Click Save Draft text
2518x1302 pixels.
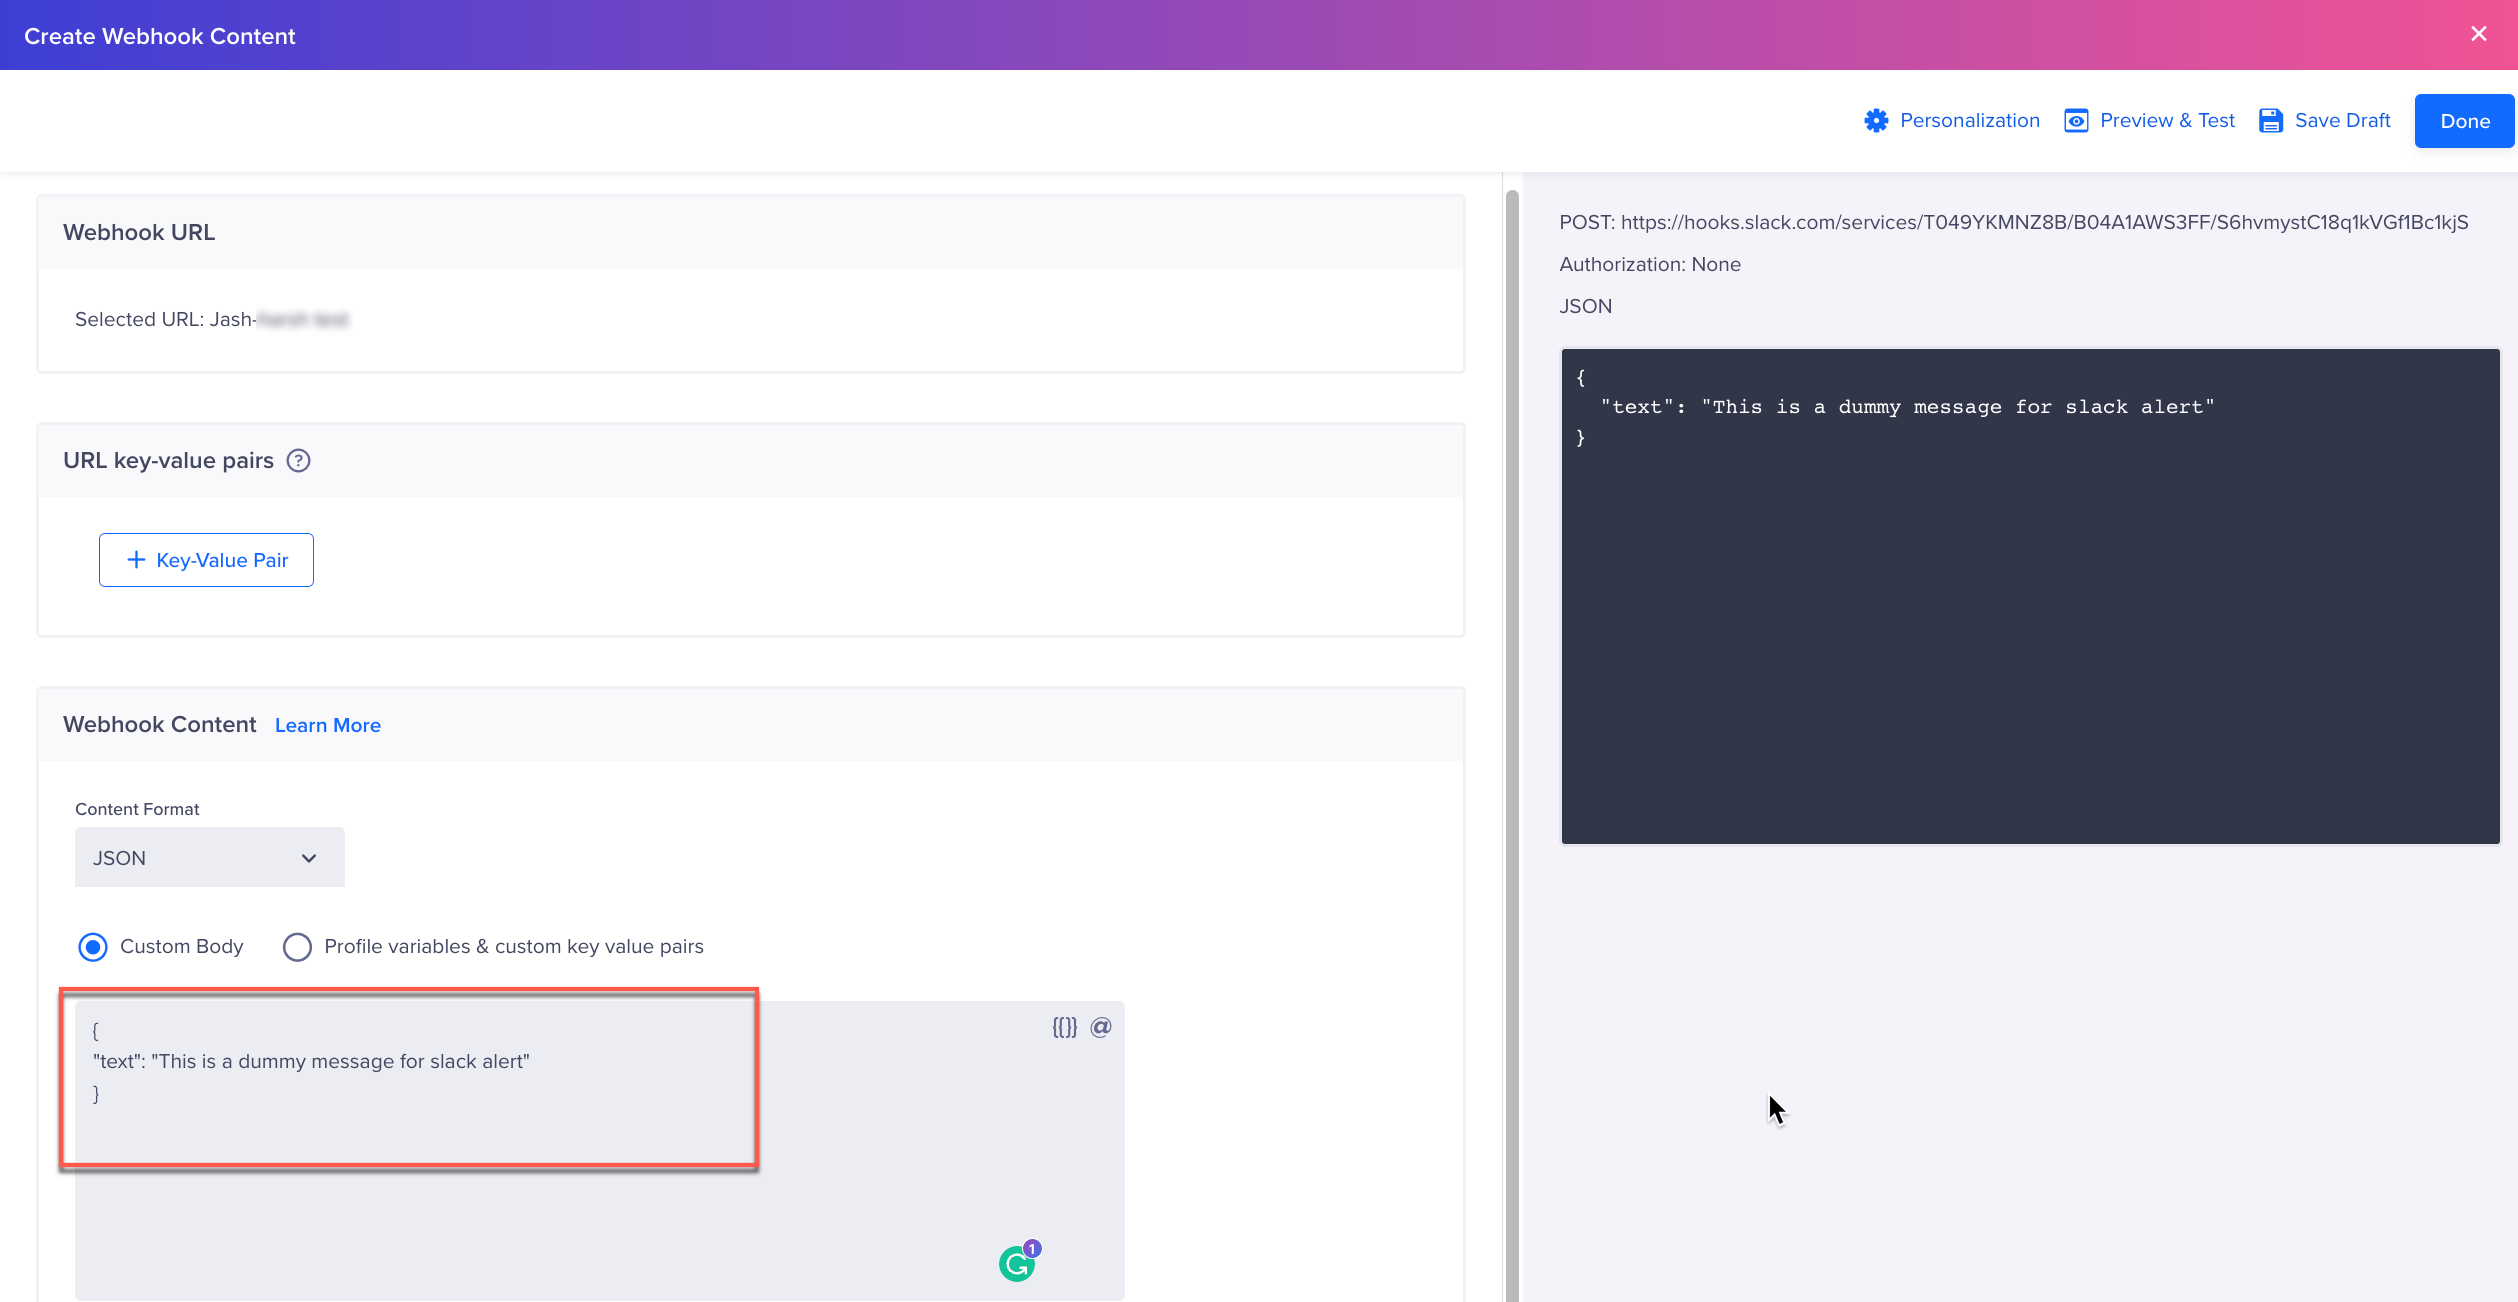(2342, 121)
